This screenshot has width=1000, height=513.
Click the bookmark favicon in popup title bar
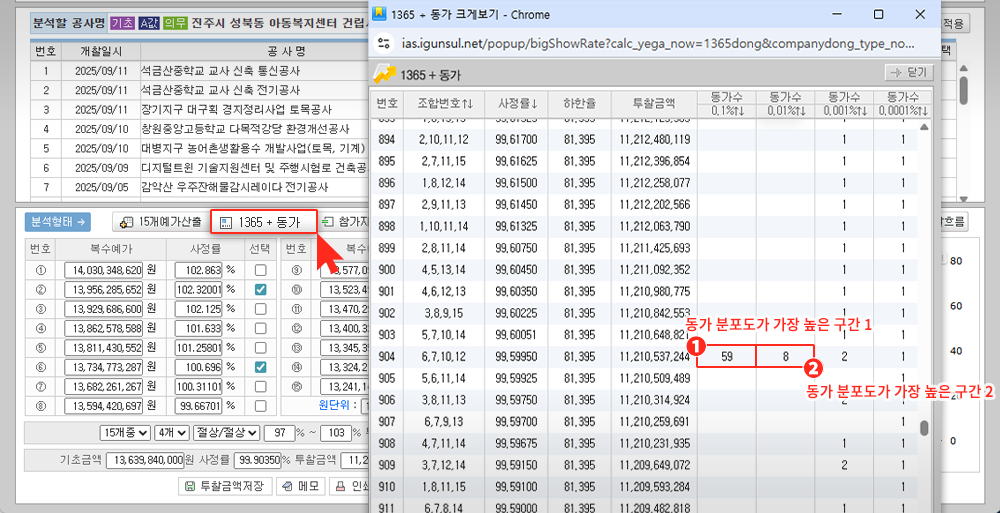[x=379, y=14]
